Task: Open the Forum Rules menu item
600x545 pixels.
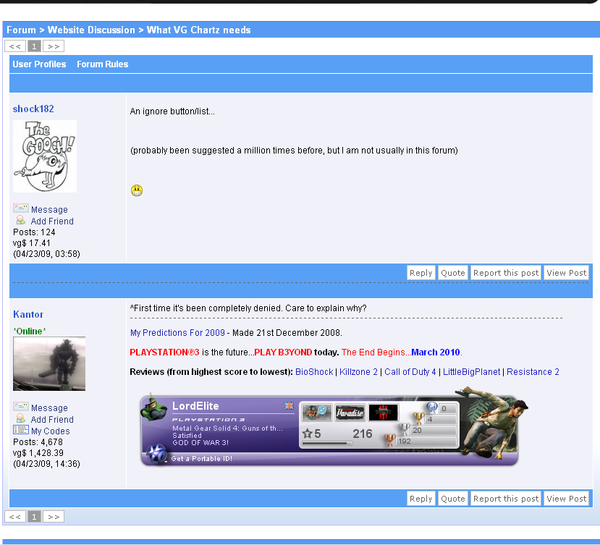Action: coord(102,64)
